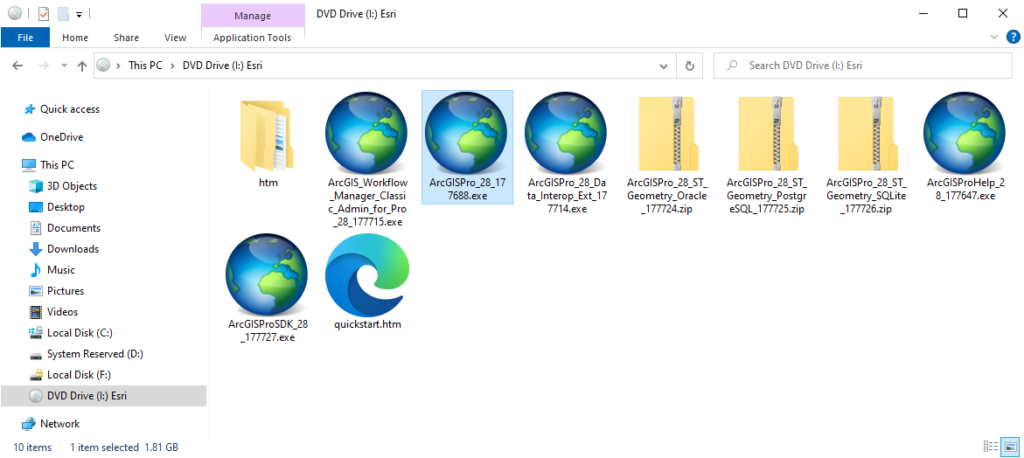Click New folder icon in title bar
Viewport: 1024px width, 458px height.
tap(63, 13)
